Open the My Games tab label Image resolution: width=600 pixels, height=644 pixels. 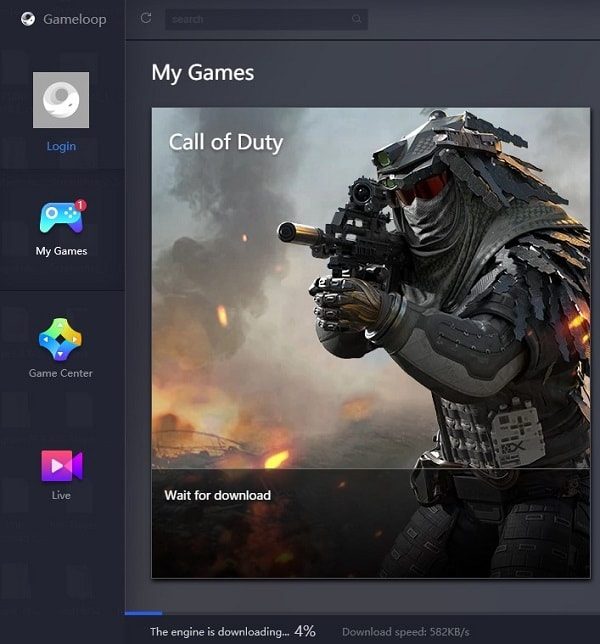coord(61,251)
